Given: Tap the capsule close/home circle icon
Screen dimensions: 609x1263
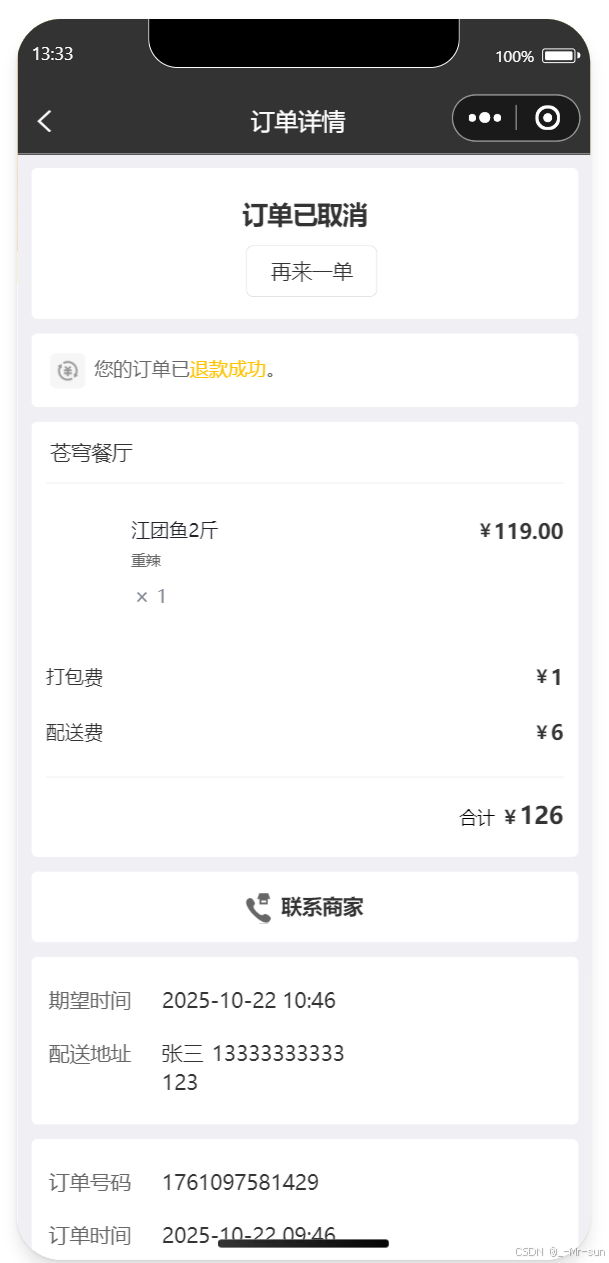Looking at the screenshot, I should coord(546,118).
